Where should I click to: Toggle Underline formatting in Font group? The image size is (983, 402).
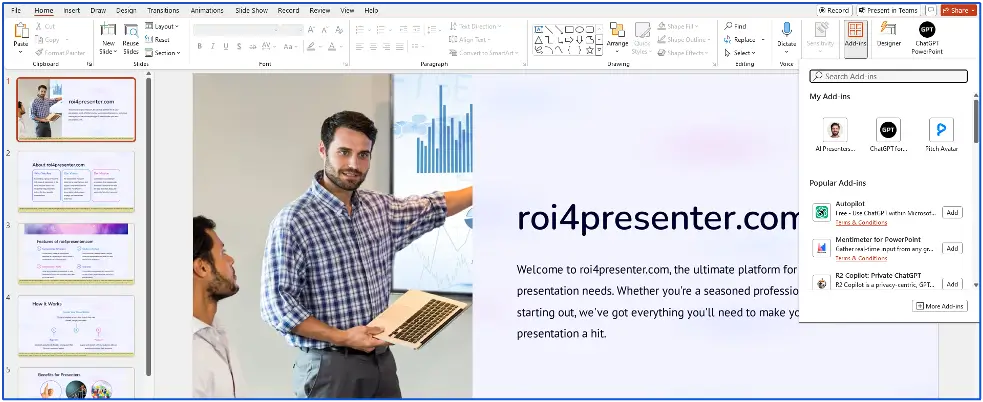[x=226, y=46]
